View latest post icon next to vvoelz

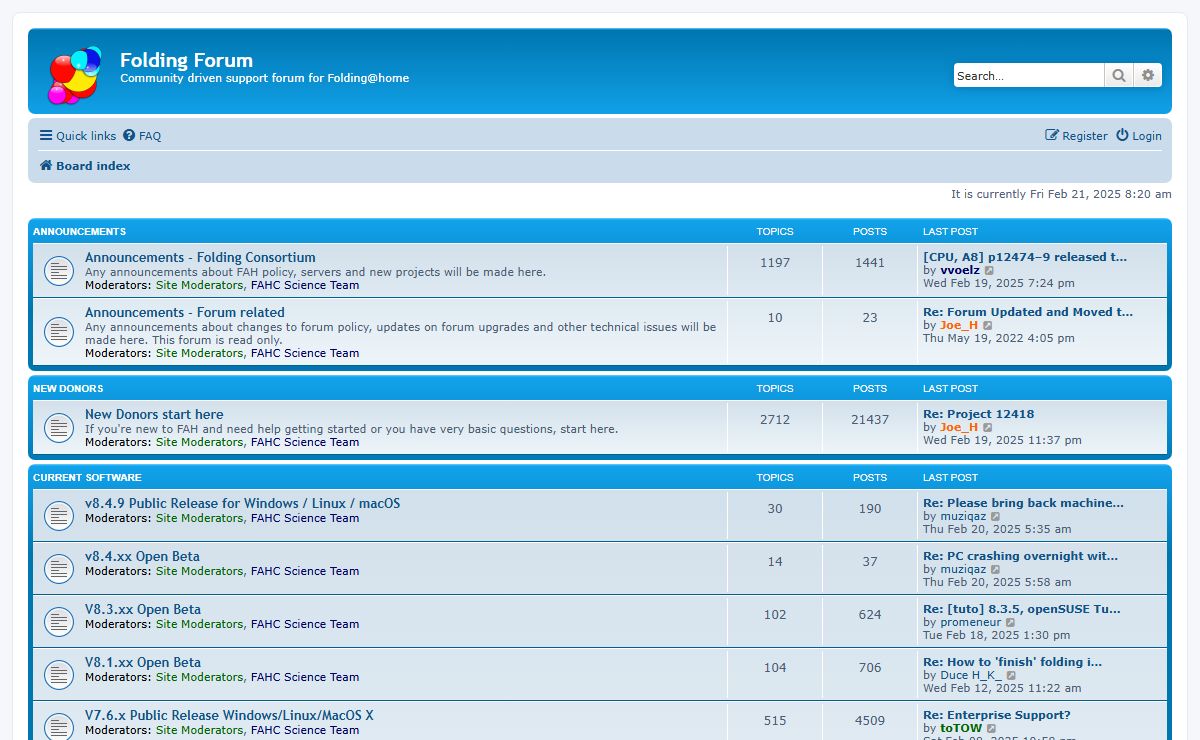pyautogui.click(x=990, y=271)
